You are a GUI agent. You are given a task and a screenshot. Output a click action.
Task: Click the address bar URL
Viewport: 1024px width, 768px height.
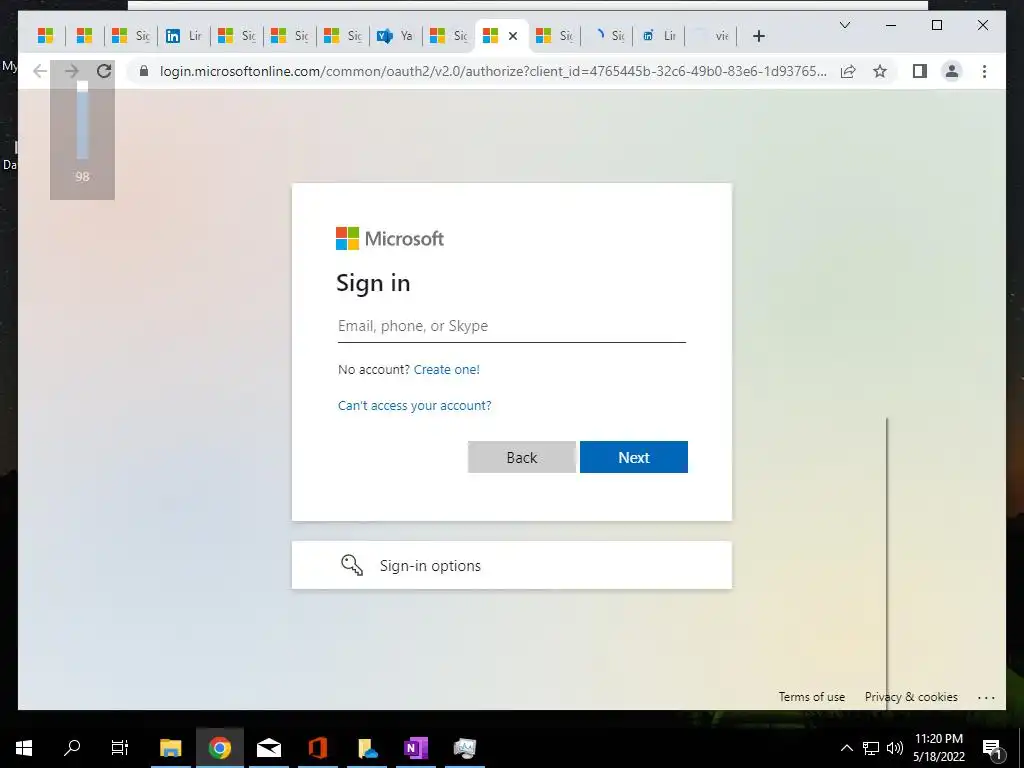click(x=493, y=71)
